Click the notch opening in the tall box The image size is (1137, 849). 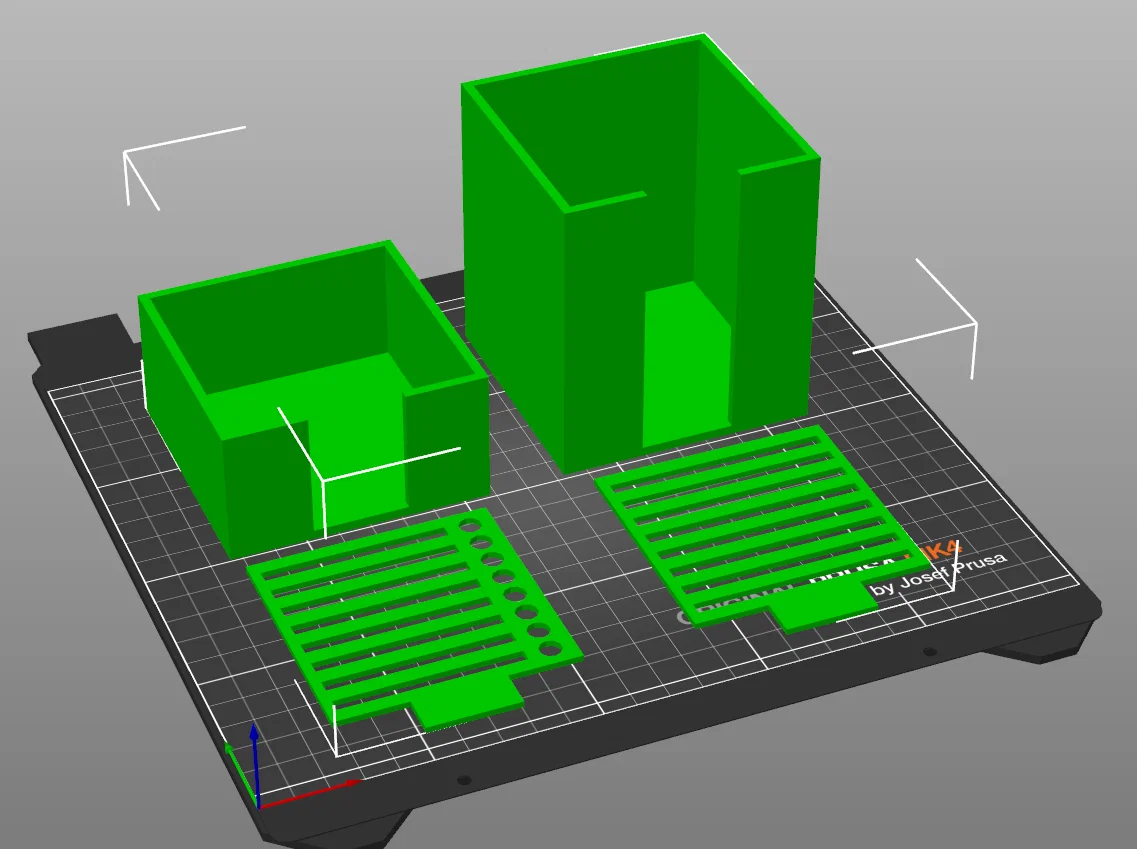point(687,363)
